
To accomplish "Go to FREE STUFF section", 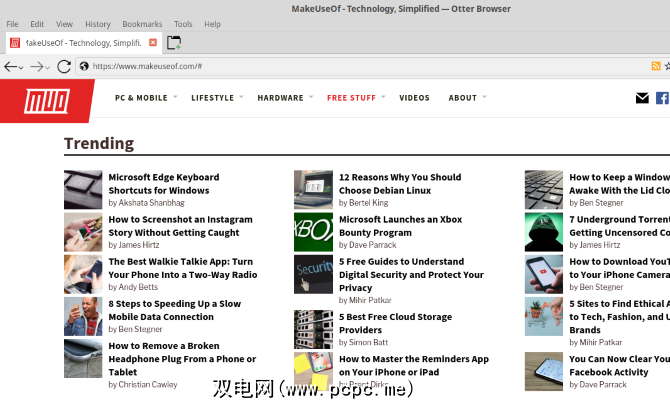I will point(351,98).
